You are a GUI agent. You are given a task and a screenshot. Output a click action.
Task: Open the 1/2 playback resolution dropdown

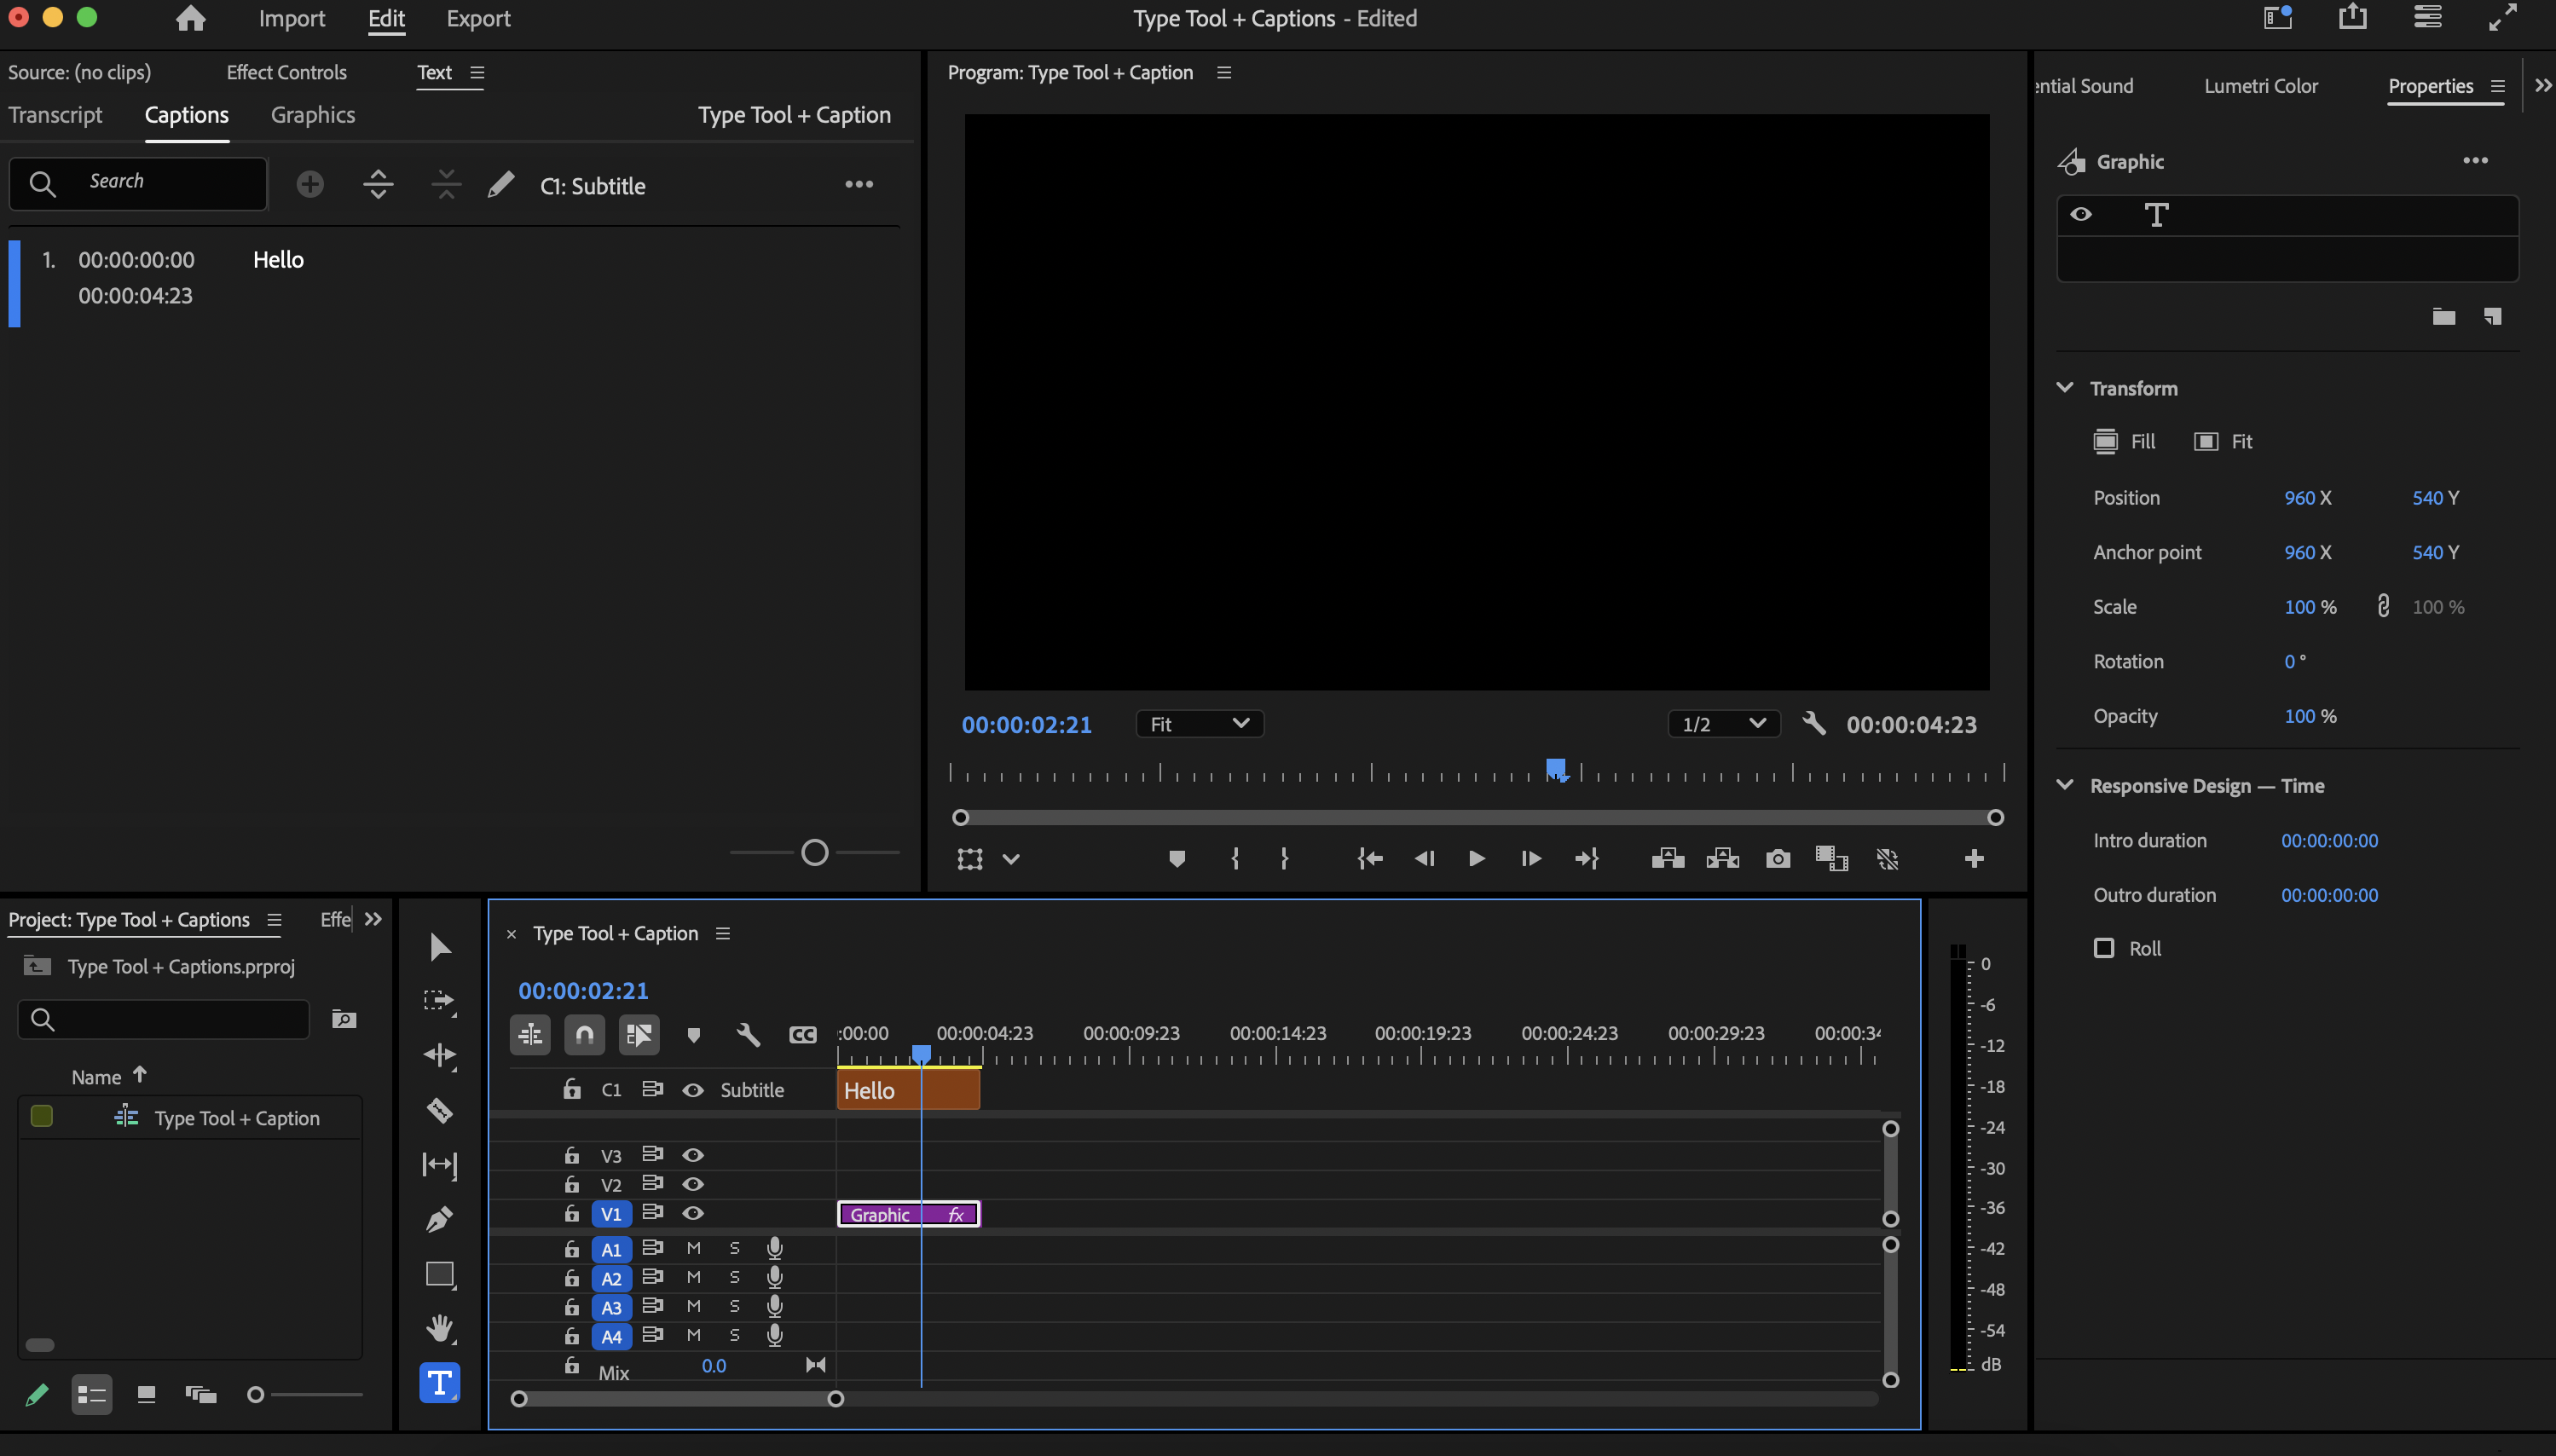(1722, 723)
